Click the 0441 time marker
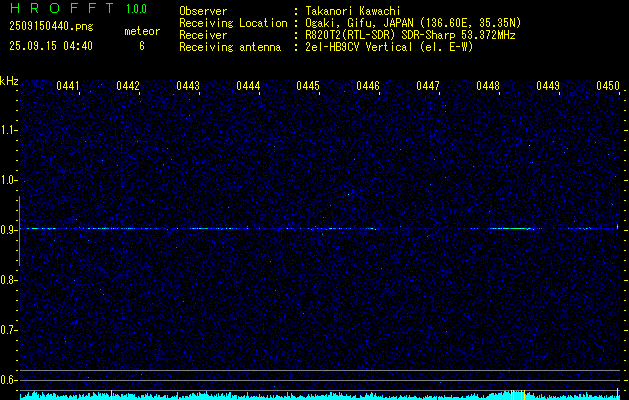The width and height of the screenshot is (629, 400). (x=68, y=87)
